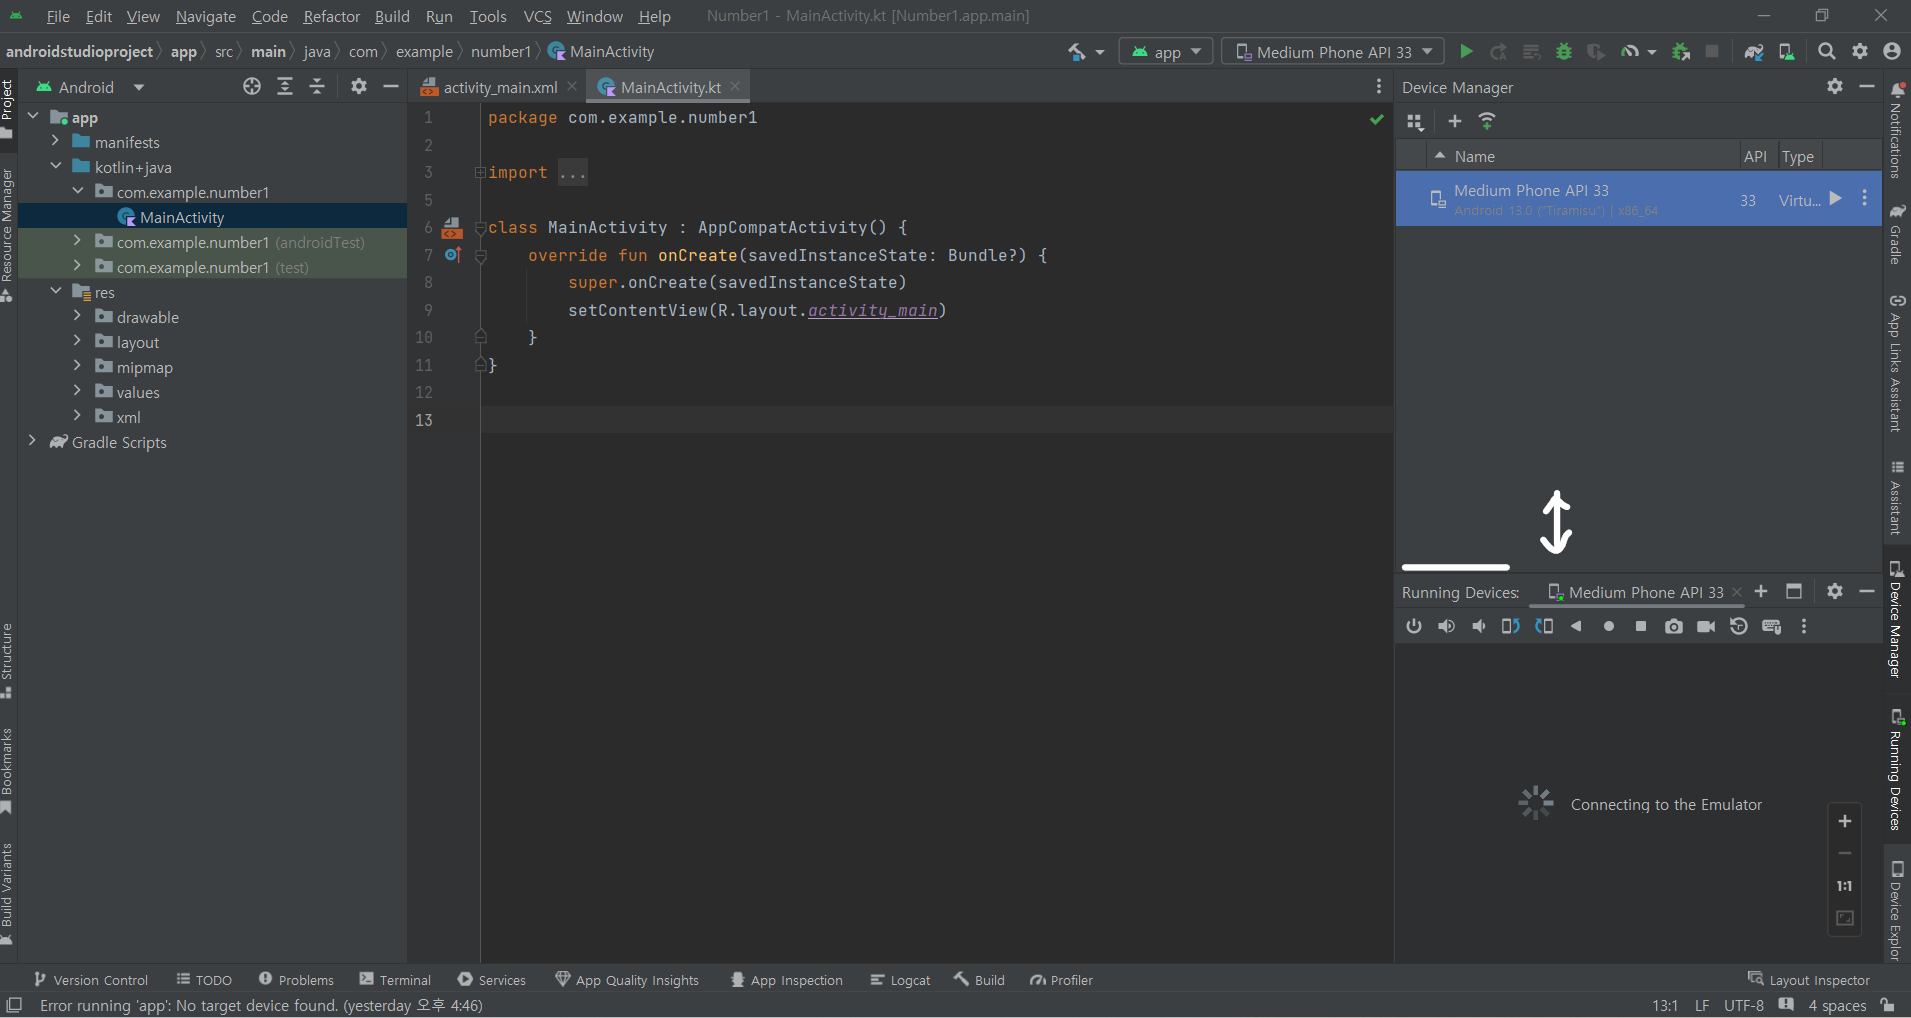Viewport: 1911px width, 1018px height.
Task: Select the MainActivity.kt editor tab
Action: tap(668, 87)
